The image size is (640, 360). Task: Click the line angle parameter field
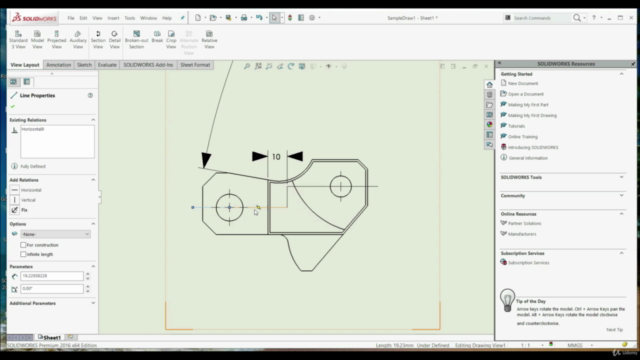point(52,289)
